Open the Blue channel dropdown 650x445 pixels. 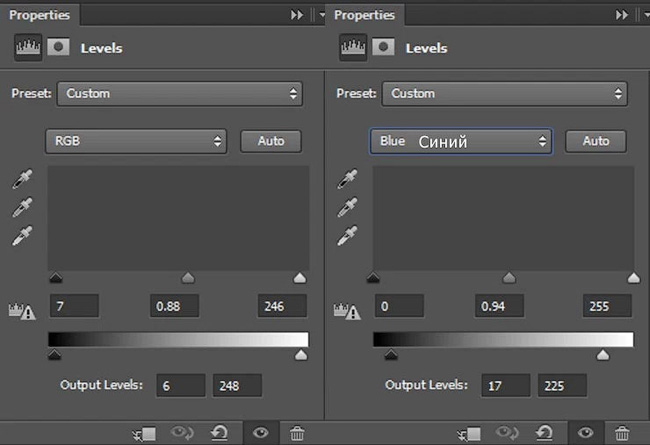pos(461,141)
